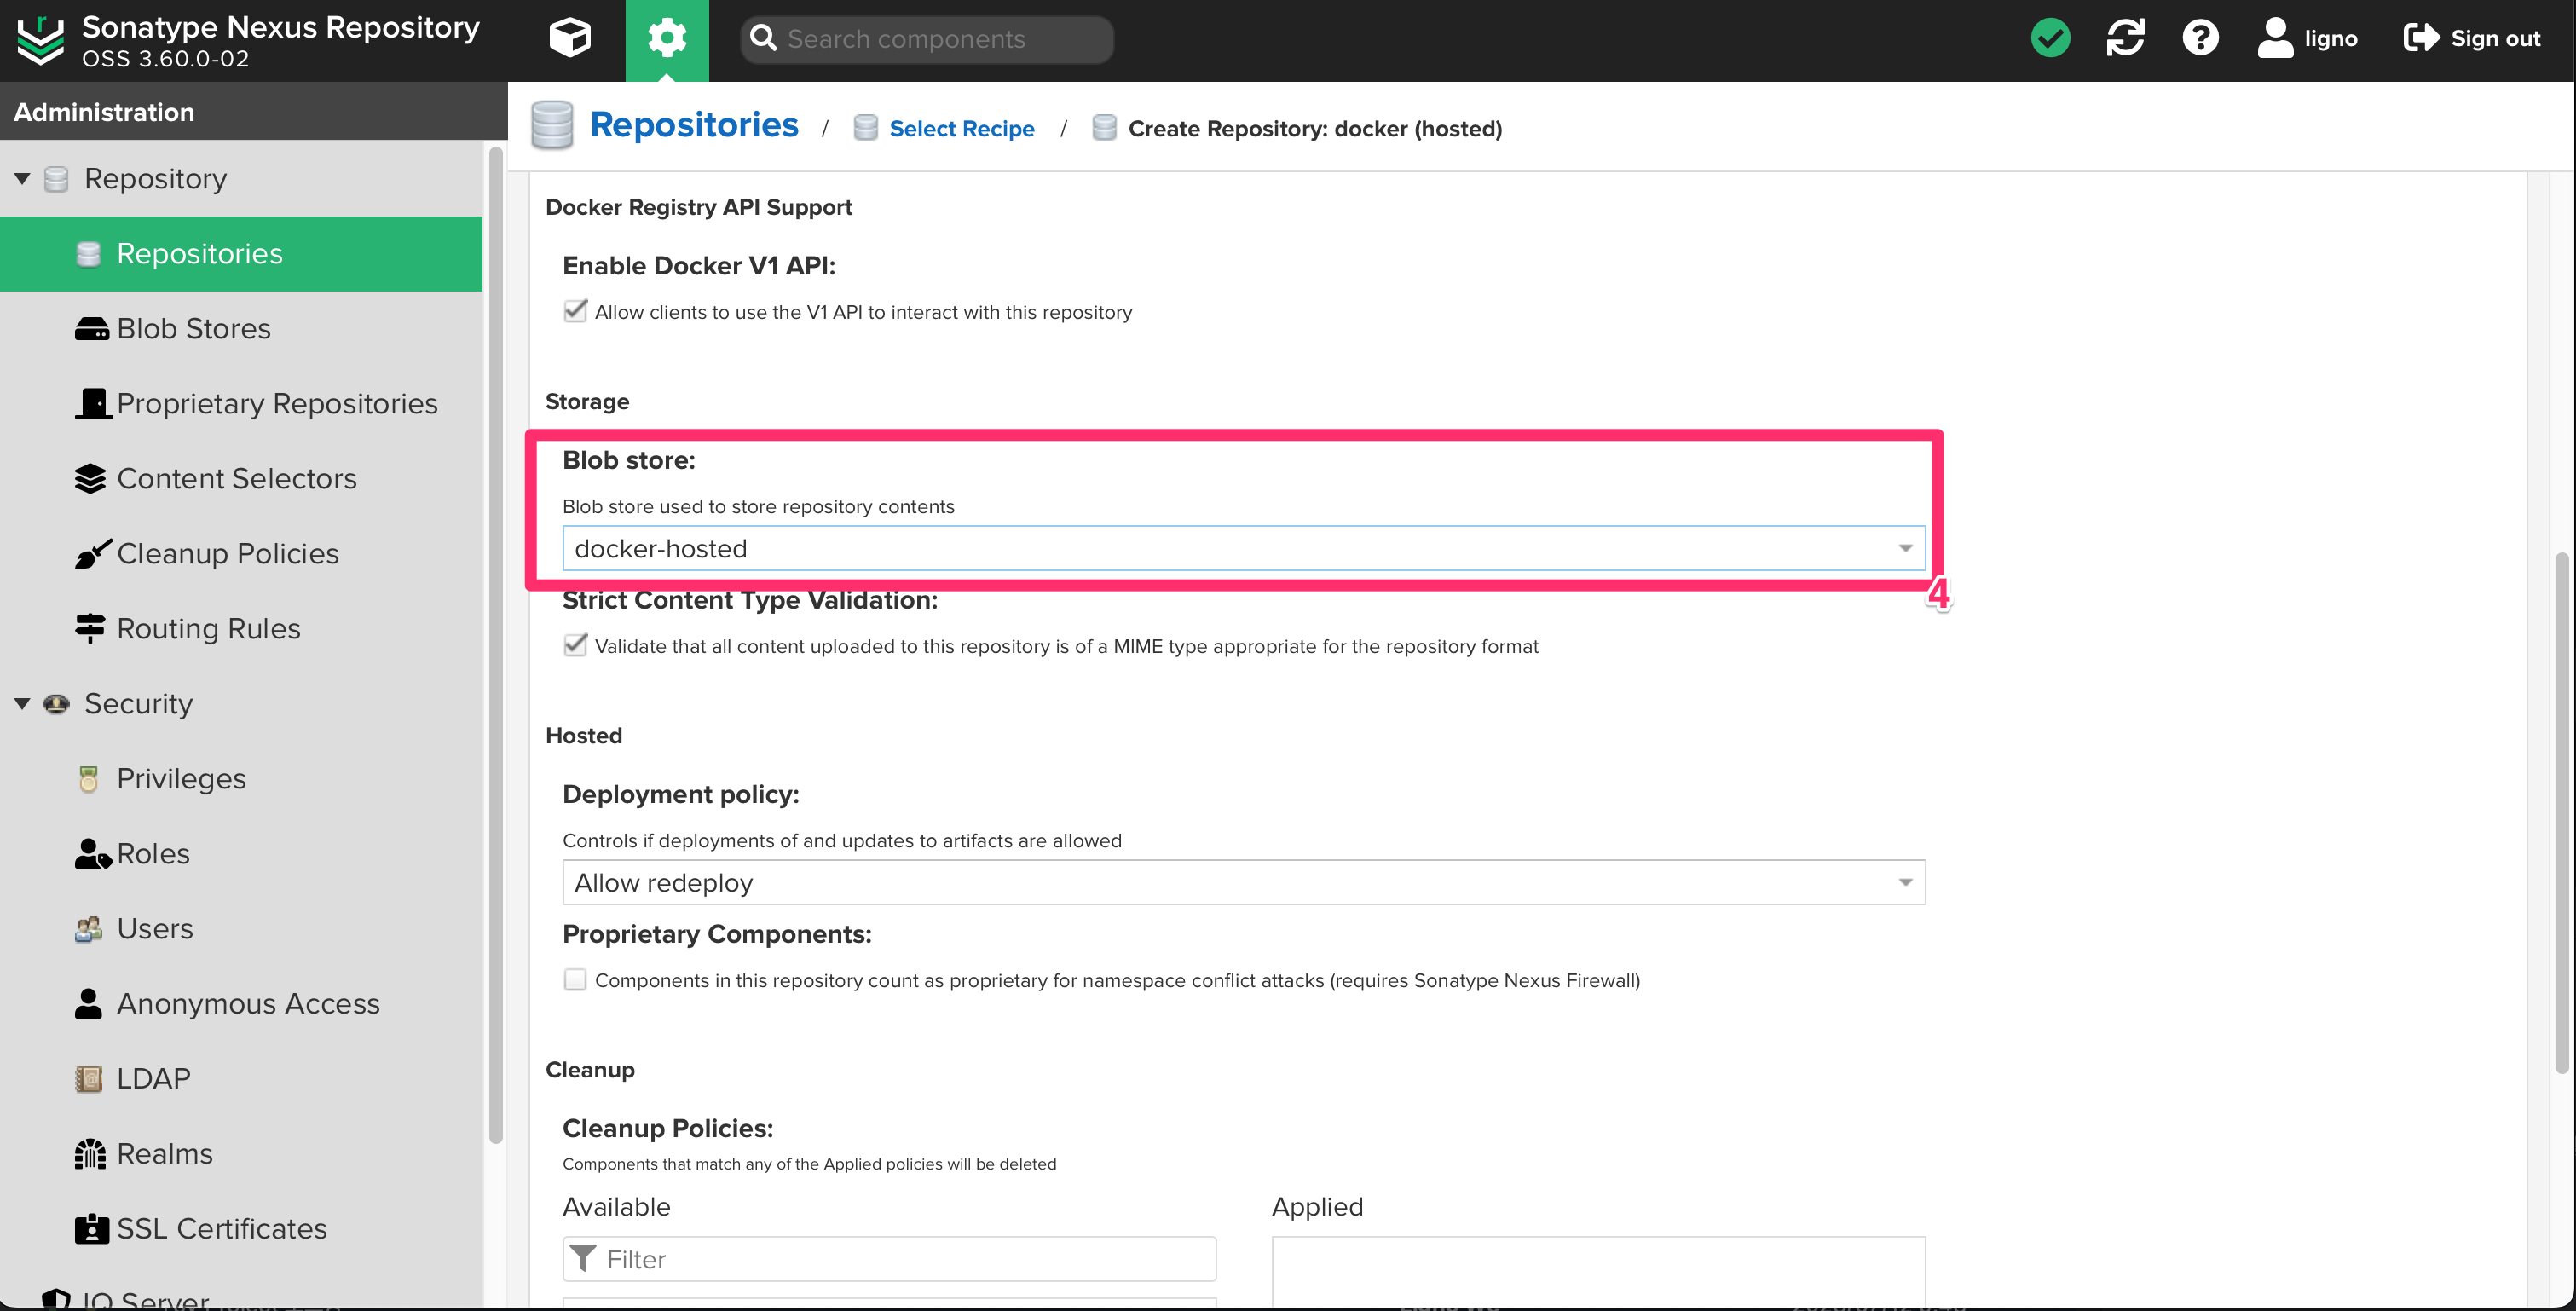Screen dimensions: 2576x1311
Task: Click the Select Recipe breadcrumb link
Action: (x=962, y=128)
